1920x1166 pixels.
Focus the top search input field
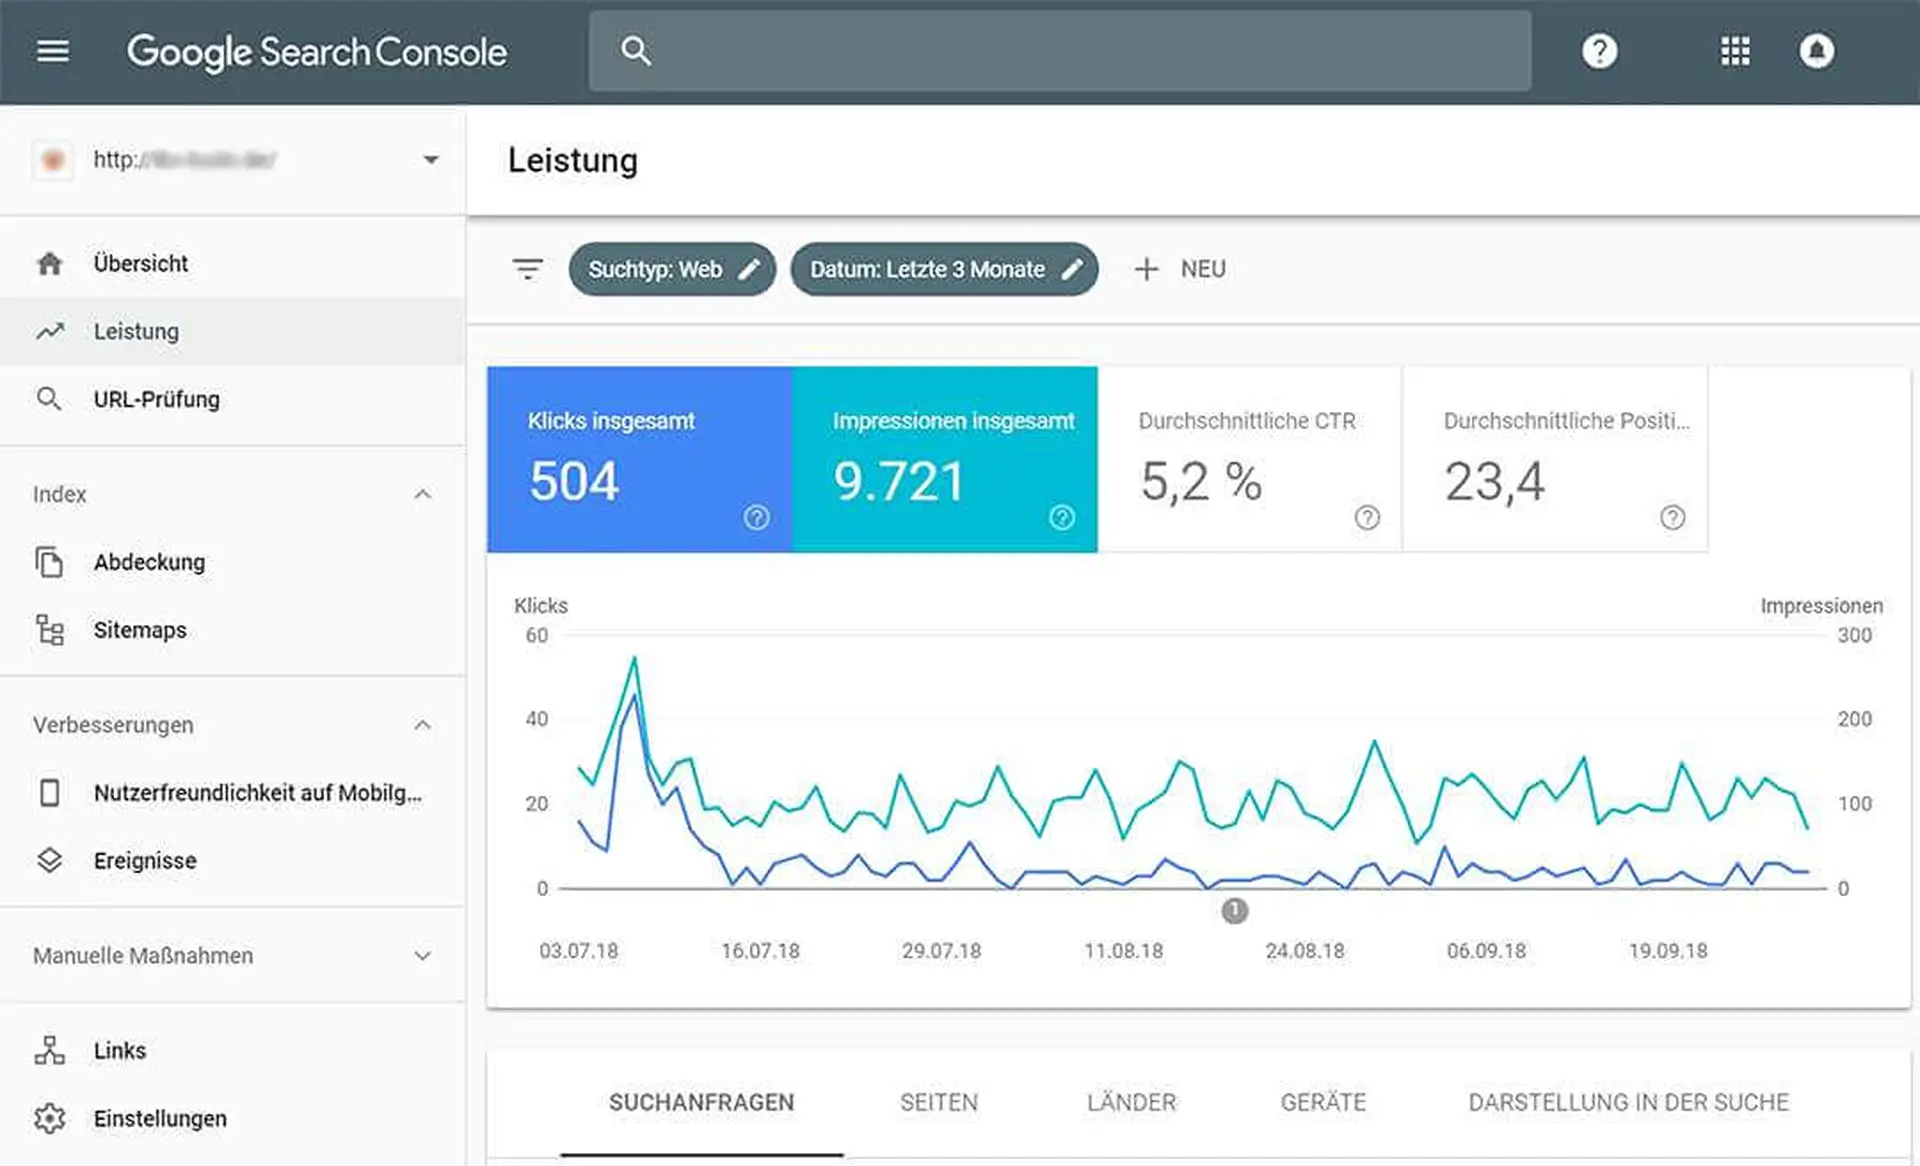1060,51
